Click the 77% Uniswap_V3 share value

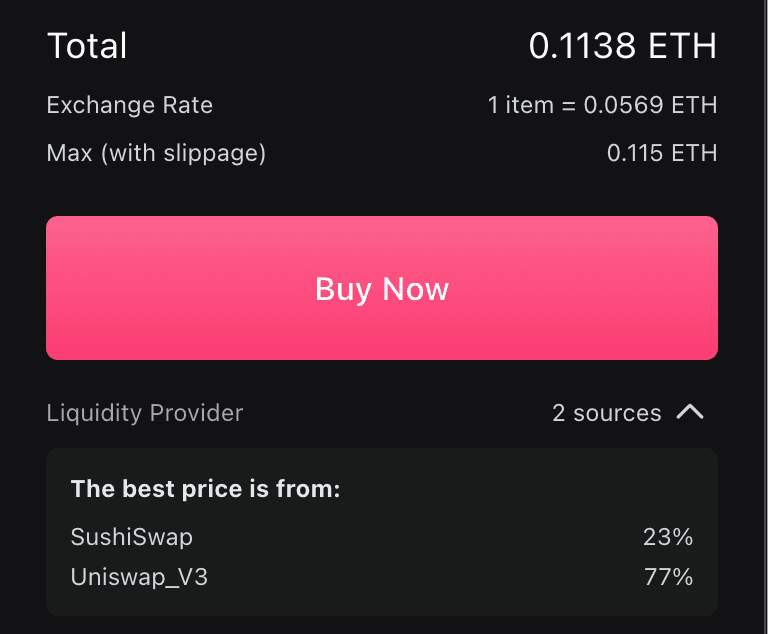coord(668,577)
